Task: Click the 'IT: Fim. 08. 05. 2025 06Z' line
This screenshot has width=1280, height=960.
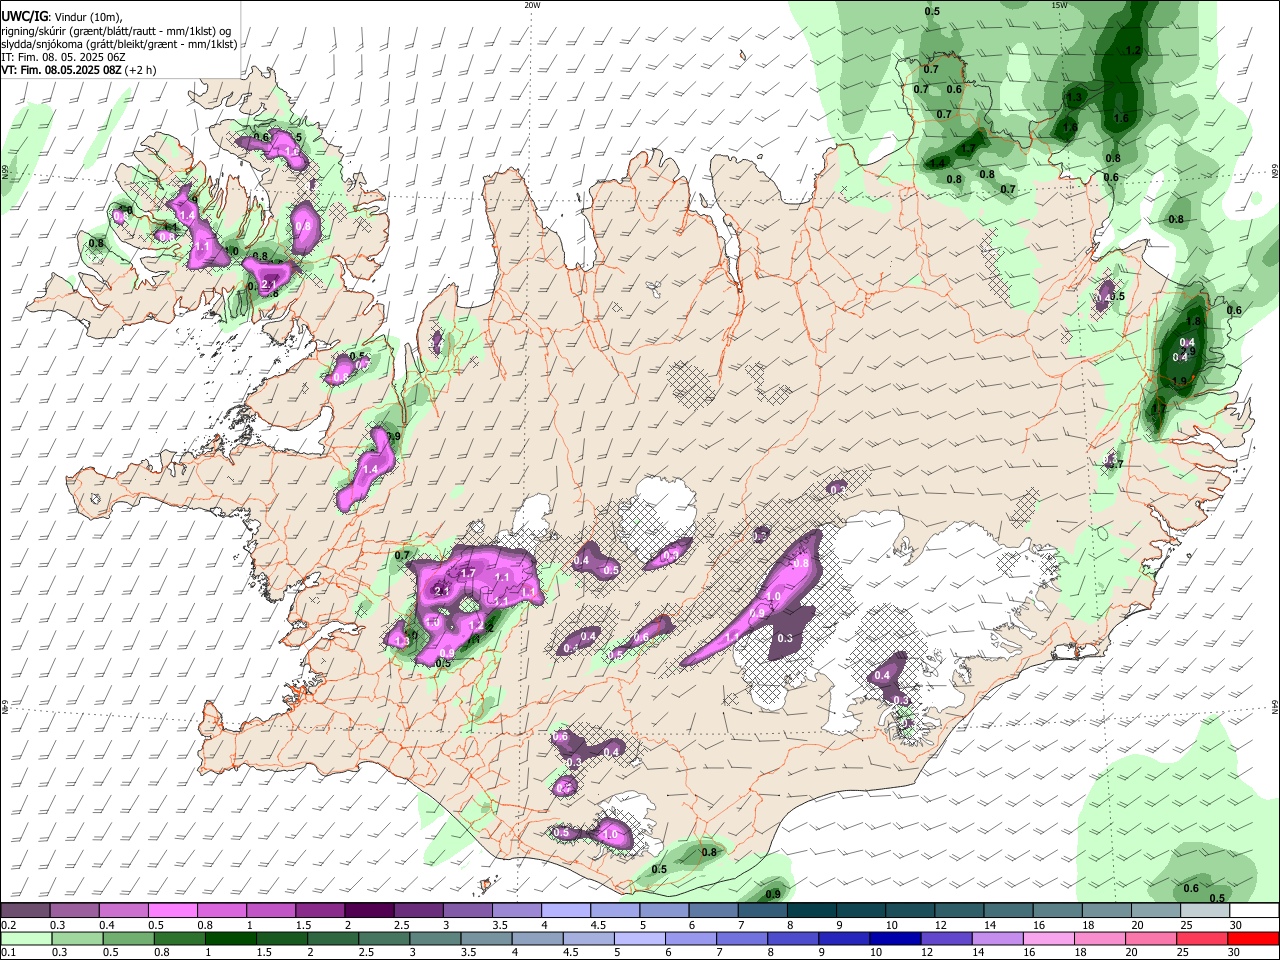Action: pyautogui.click(x=63, y=57)
